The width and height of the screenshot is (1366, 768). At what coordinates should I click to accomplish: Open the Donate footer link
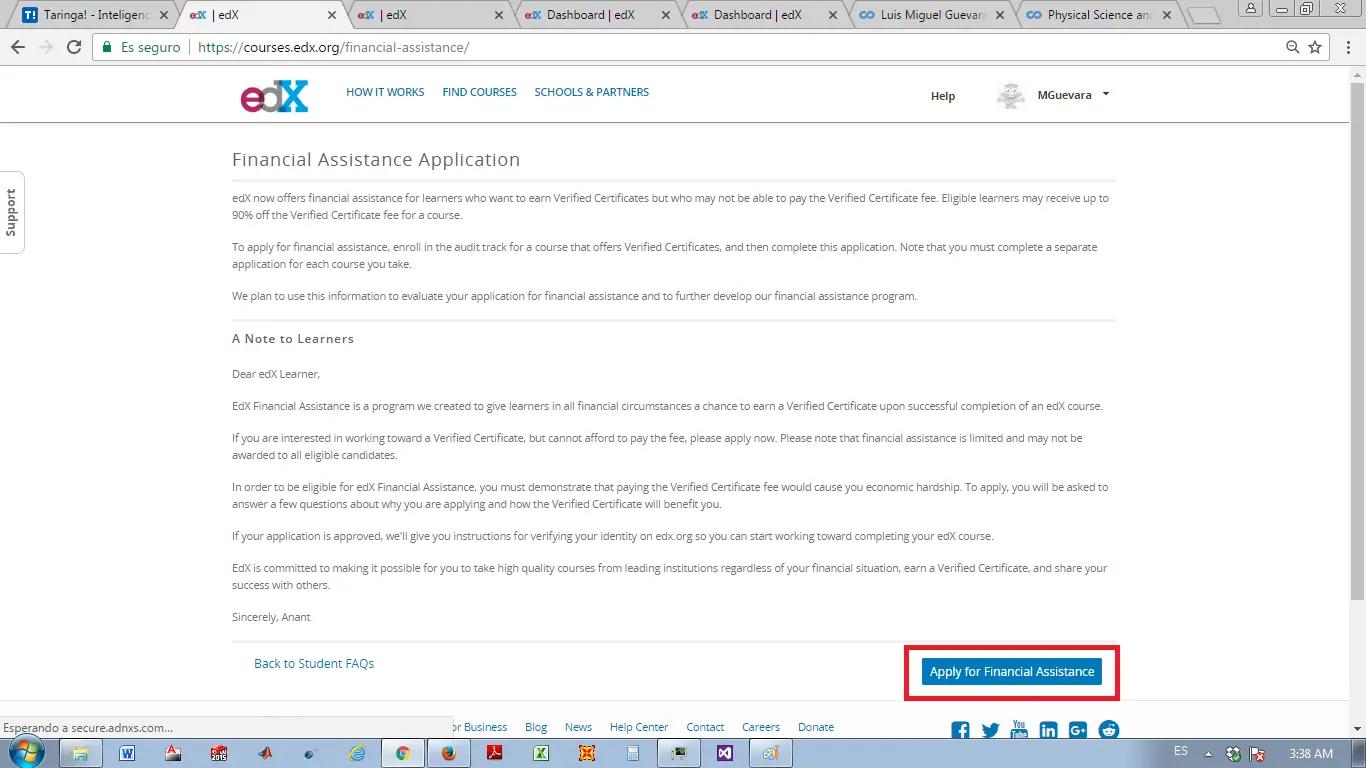coord(816,727)
